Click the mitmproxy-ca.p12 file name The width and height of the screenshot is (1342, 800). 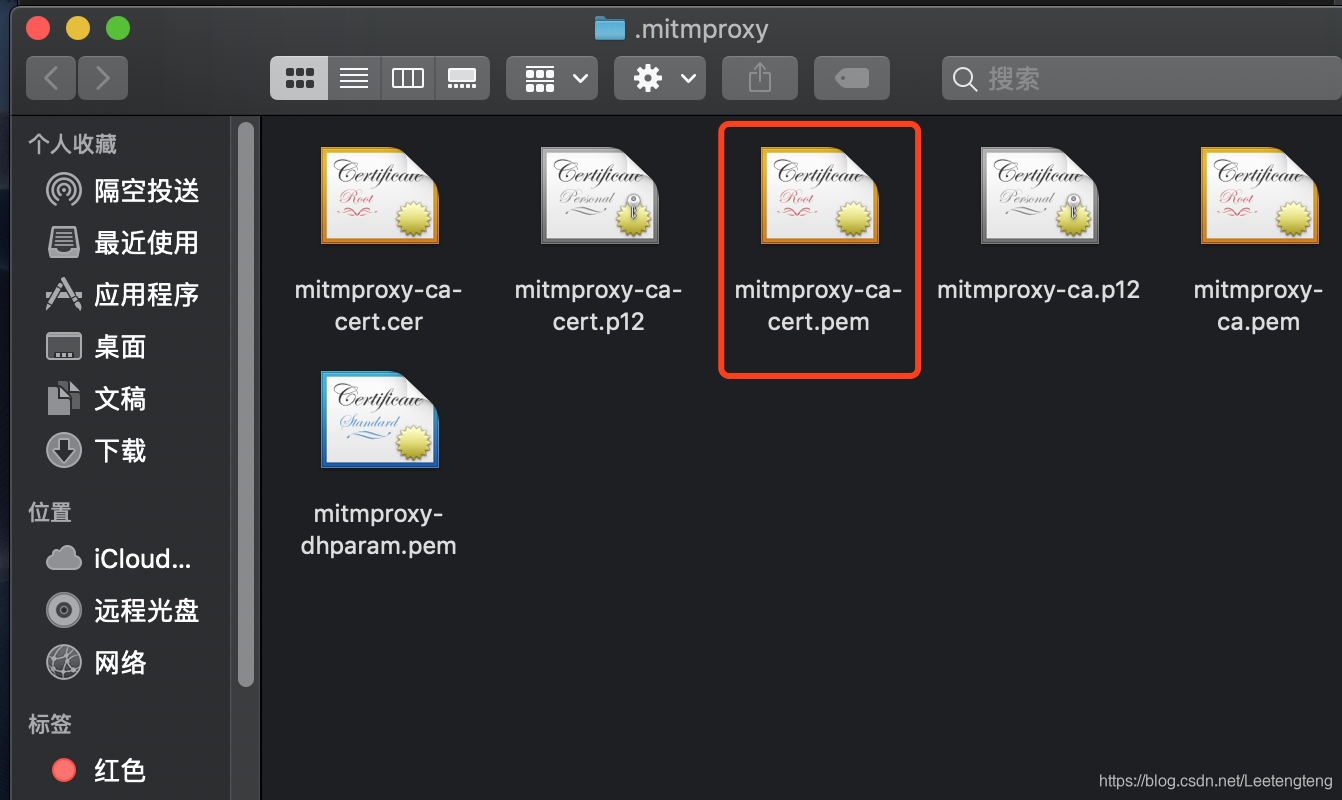point(1039,290)
